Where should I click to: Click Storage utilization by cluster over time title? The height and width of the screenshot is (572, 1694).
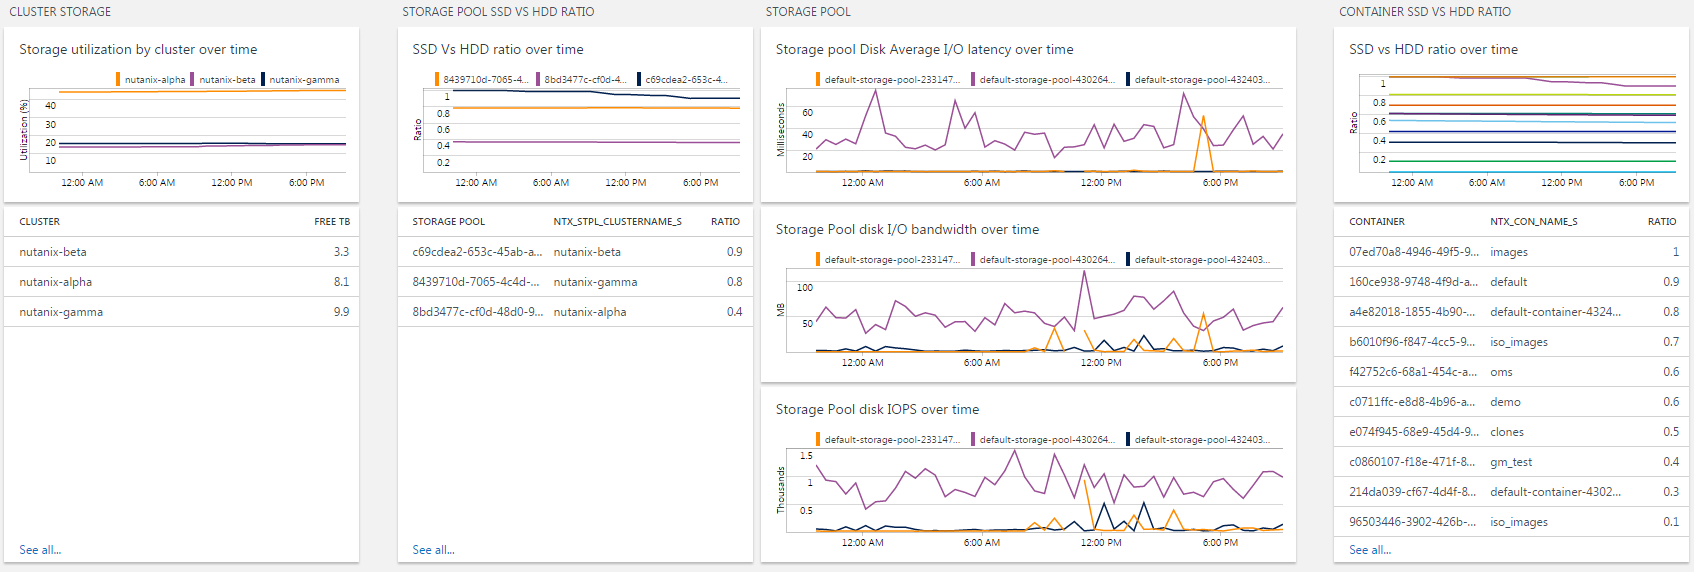click(138, 50)
